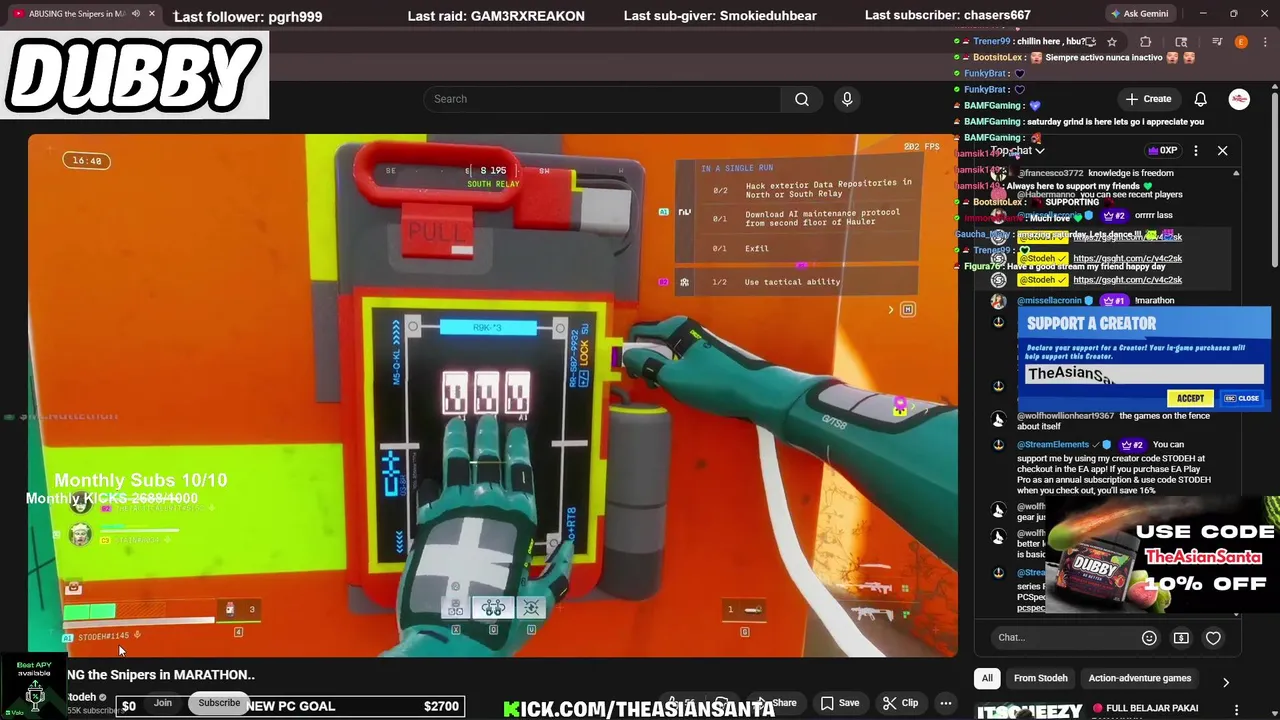The height and width of the screenshot is (720, 1280).
Task: Click the ACCEPT button in Support a Creator
Action: pyautogui.click(x=1190, y=398)
